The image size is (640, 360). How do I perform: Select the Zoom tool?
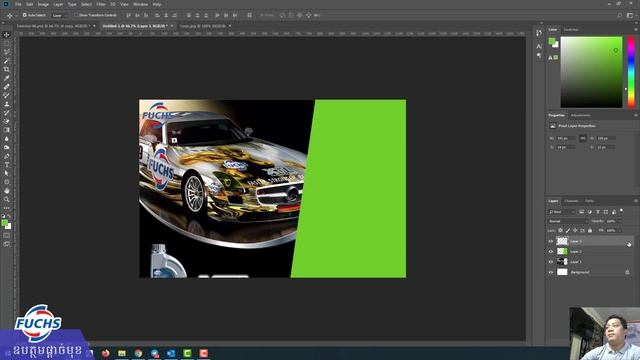(7, 199)
